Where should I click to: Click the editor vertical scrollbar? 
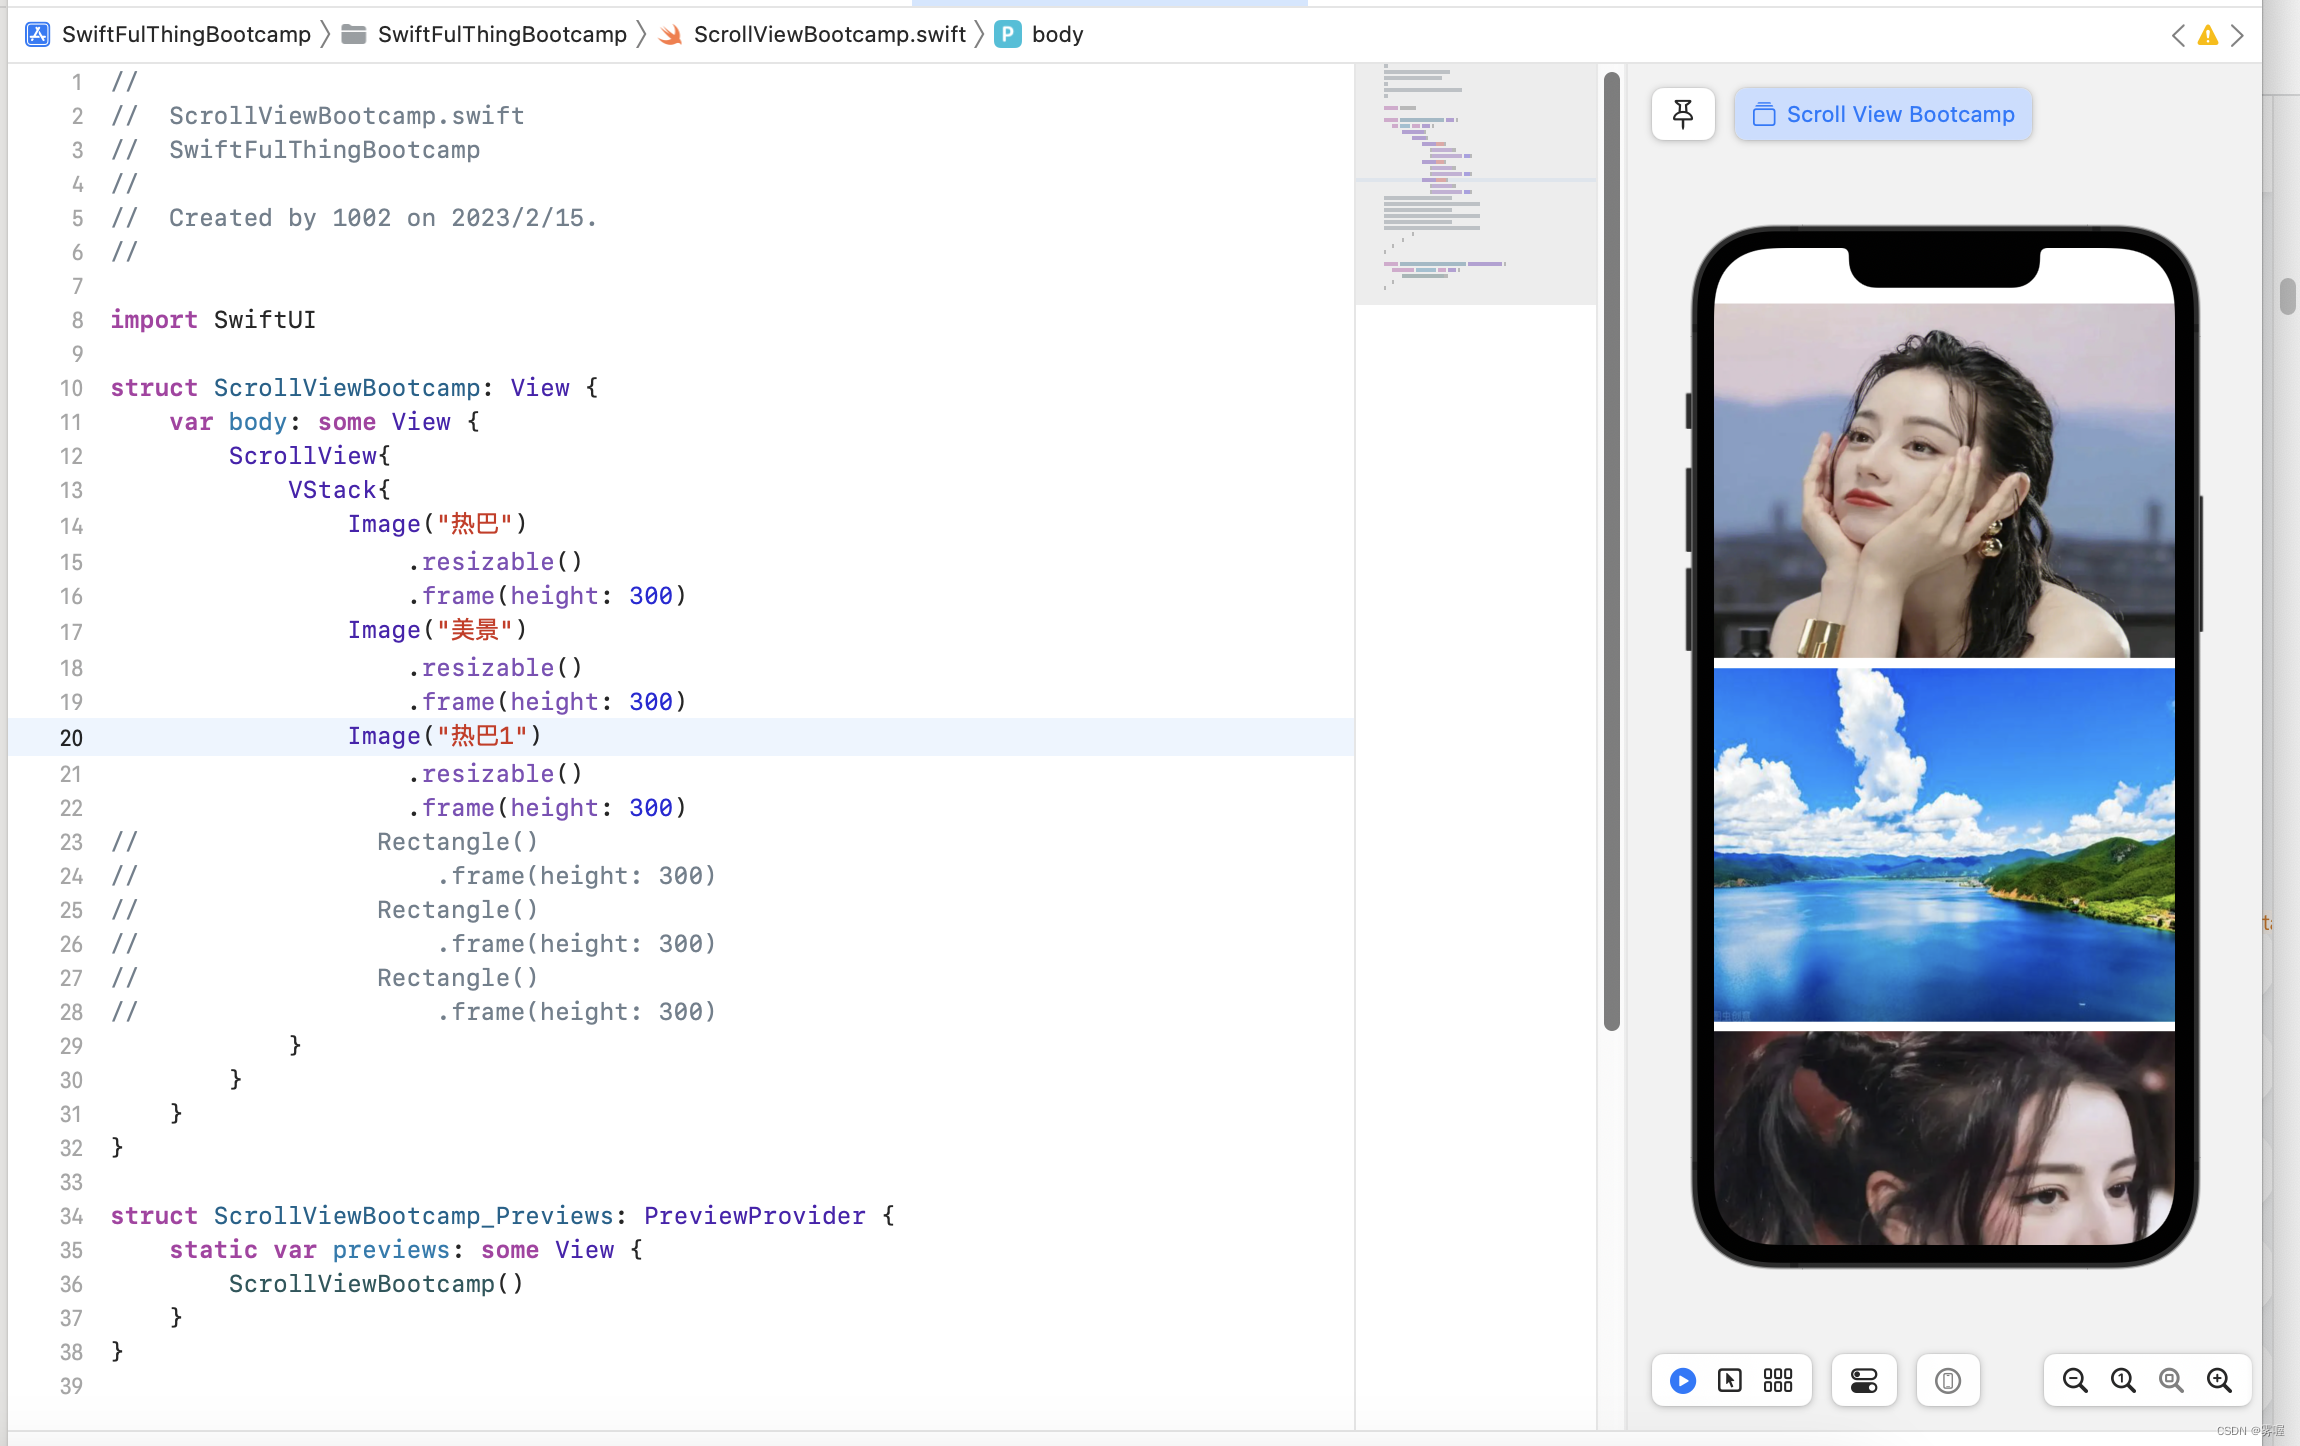[x=1611, y=550]
